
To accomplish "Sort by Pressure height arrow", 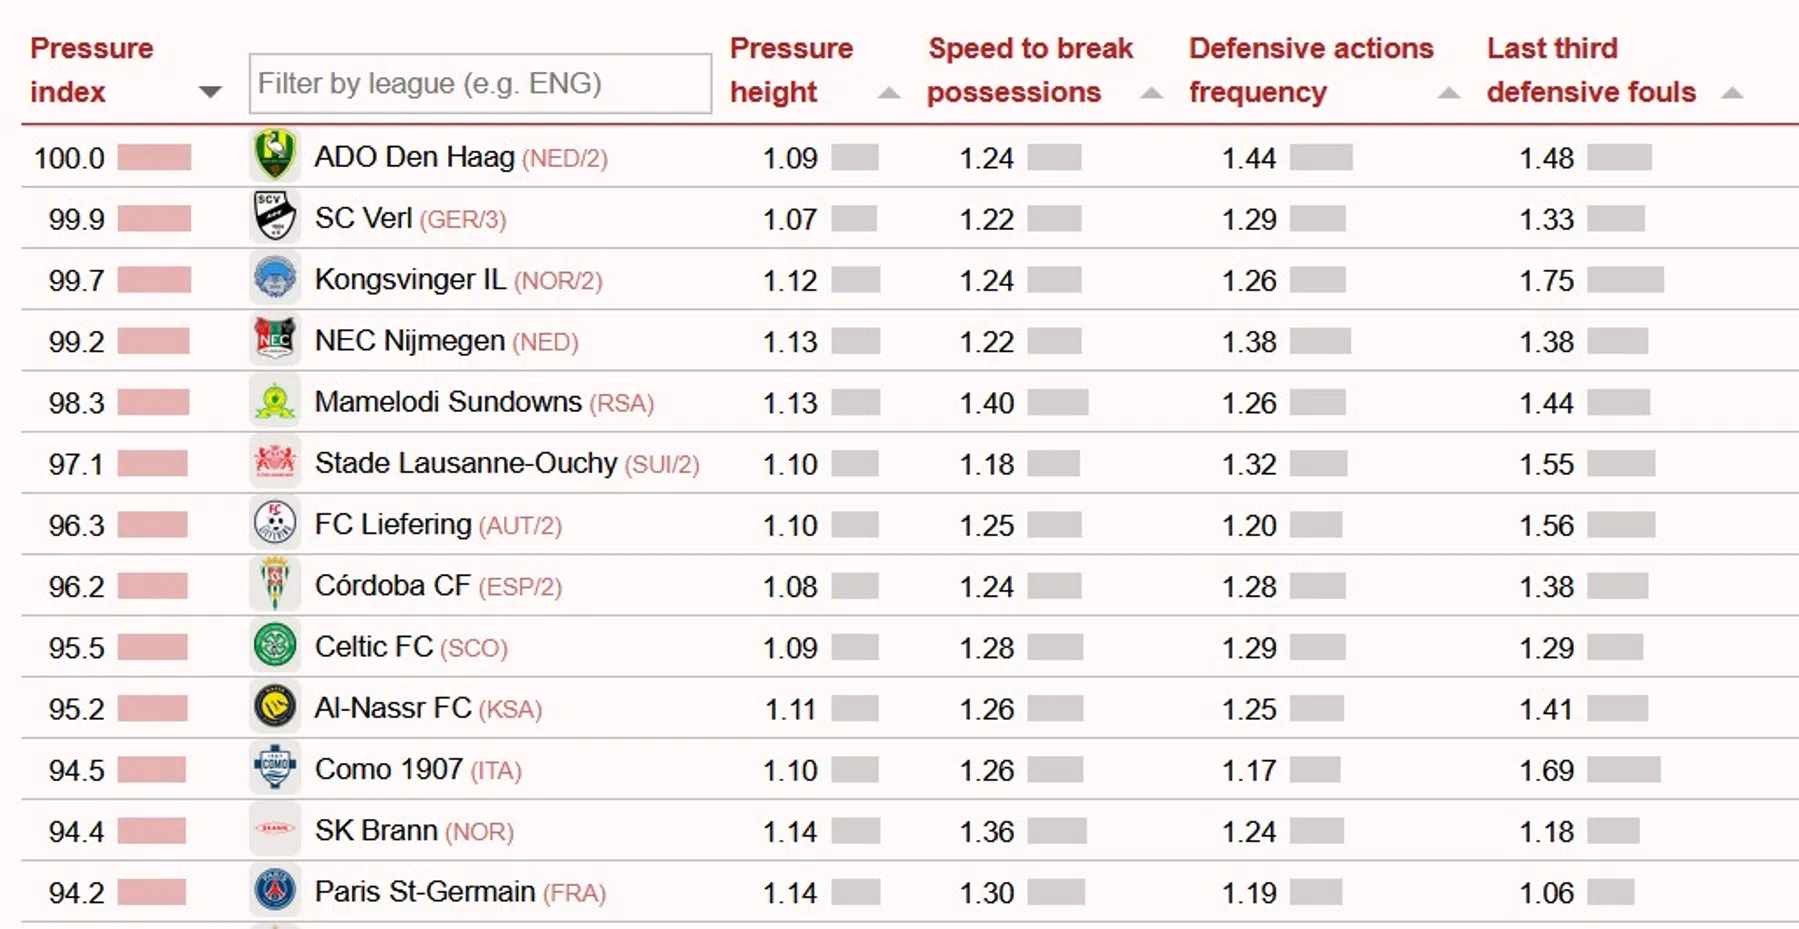I will [x=888, y=93].
